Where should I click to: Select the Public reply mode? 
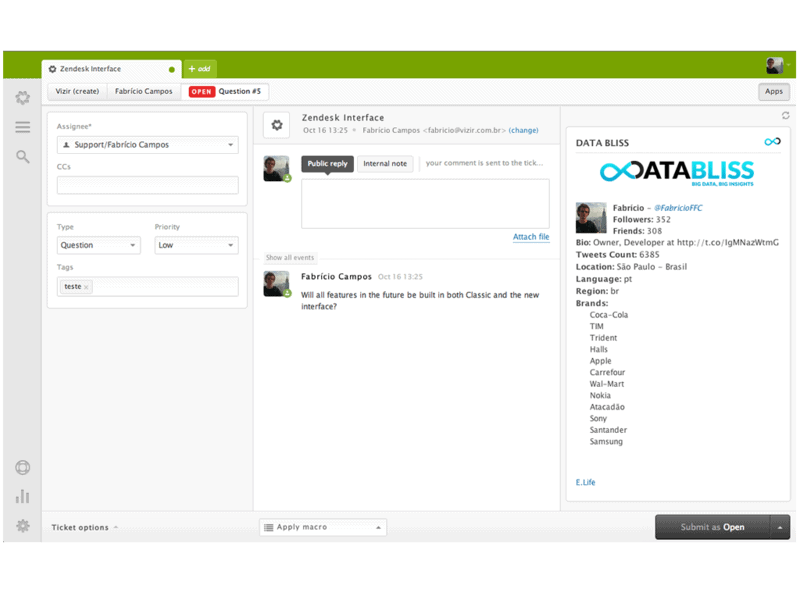tap(327, 164)
